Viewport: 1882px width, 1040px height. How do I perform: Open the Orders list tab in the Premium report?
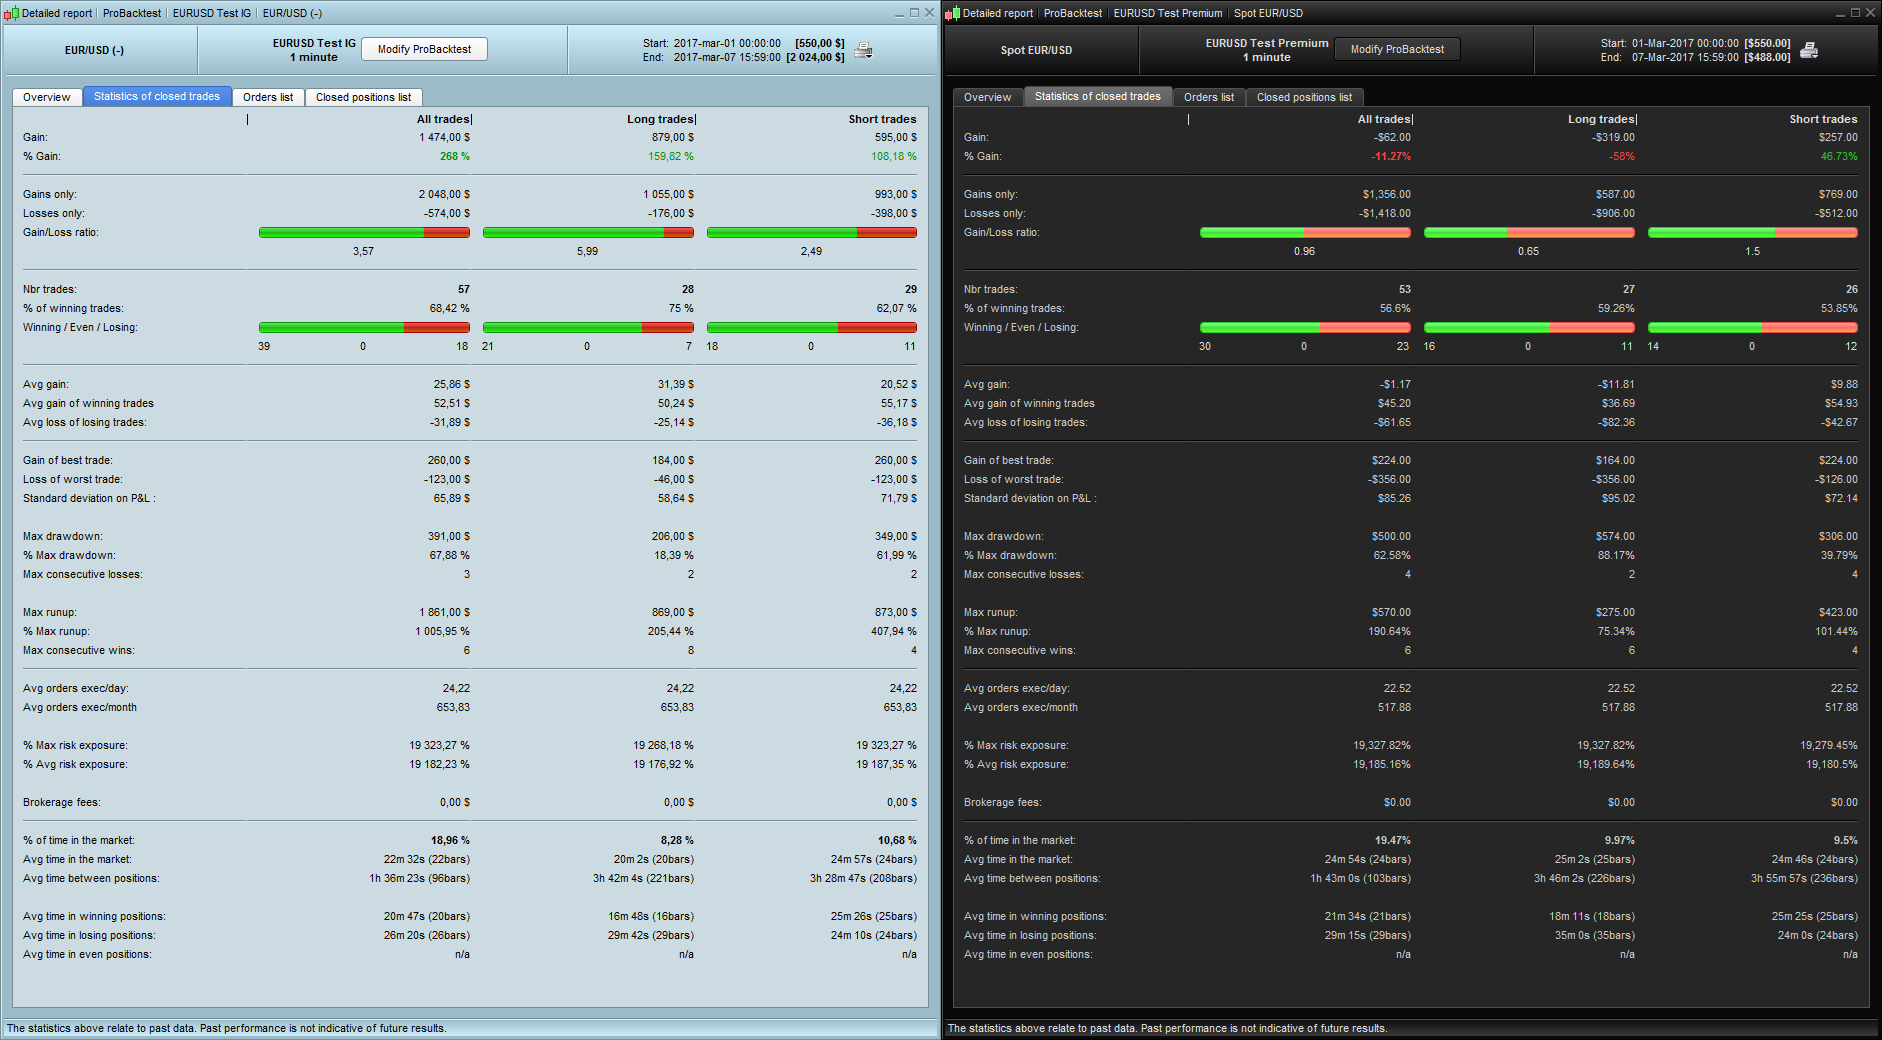point(1209,97)
